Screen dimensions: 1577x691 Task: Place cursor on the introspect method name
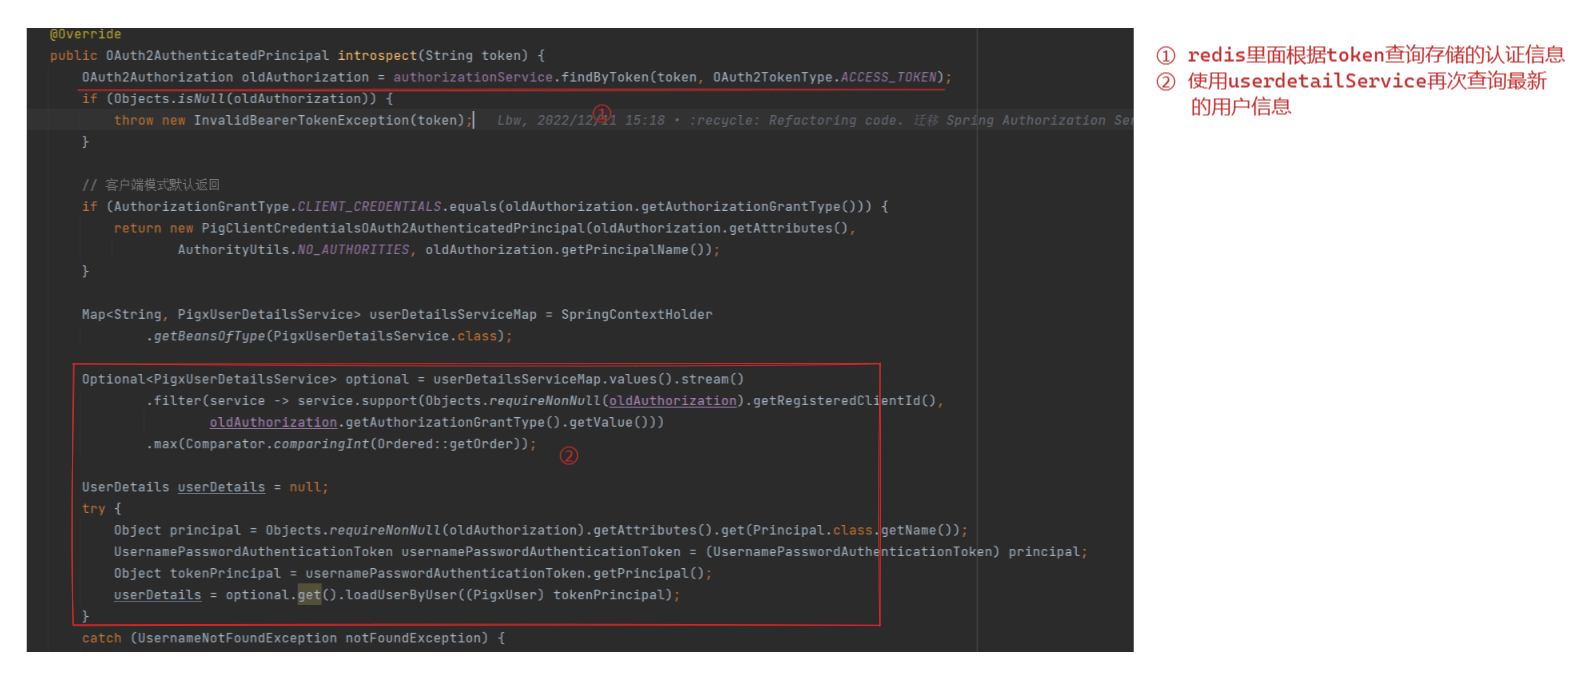[x=376, y=56]
